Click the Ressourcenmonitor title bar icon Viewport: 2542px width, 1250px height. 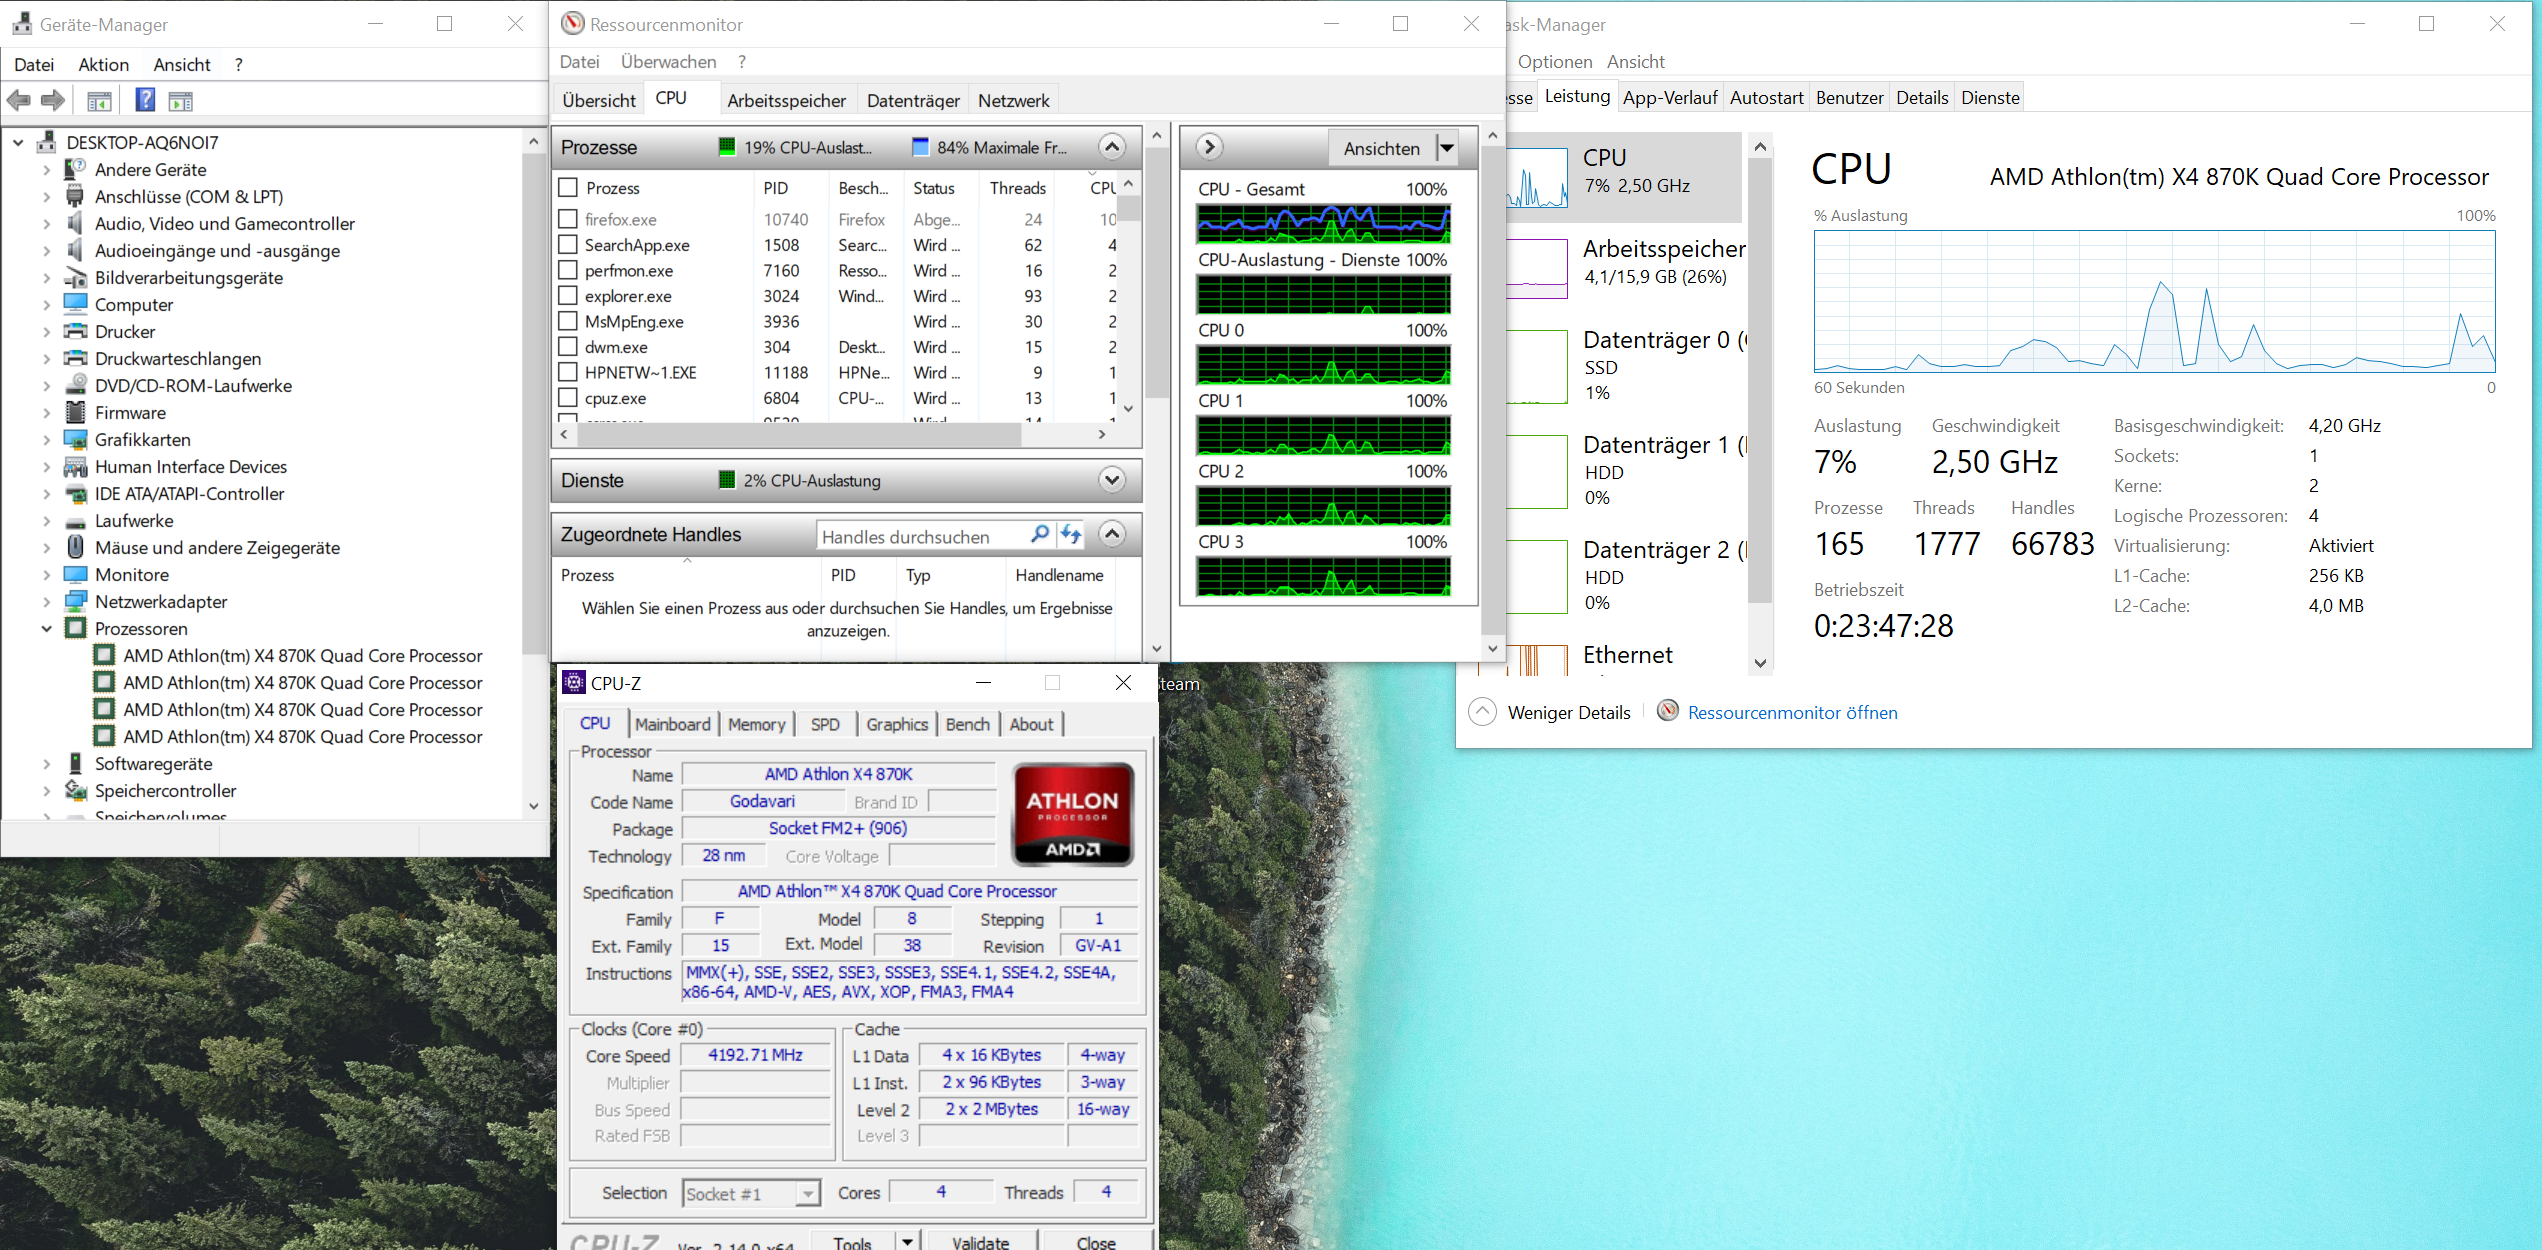click(x=573, y=23)
